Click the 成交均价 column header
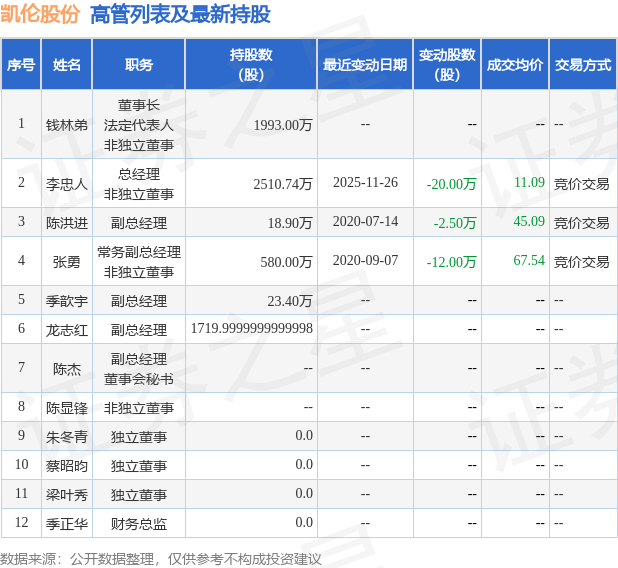 [515, 64]
